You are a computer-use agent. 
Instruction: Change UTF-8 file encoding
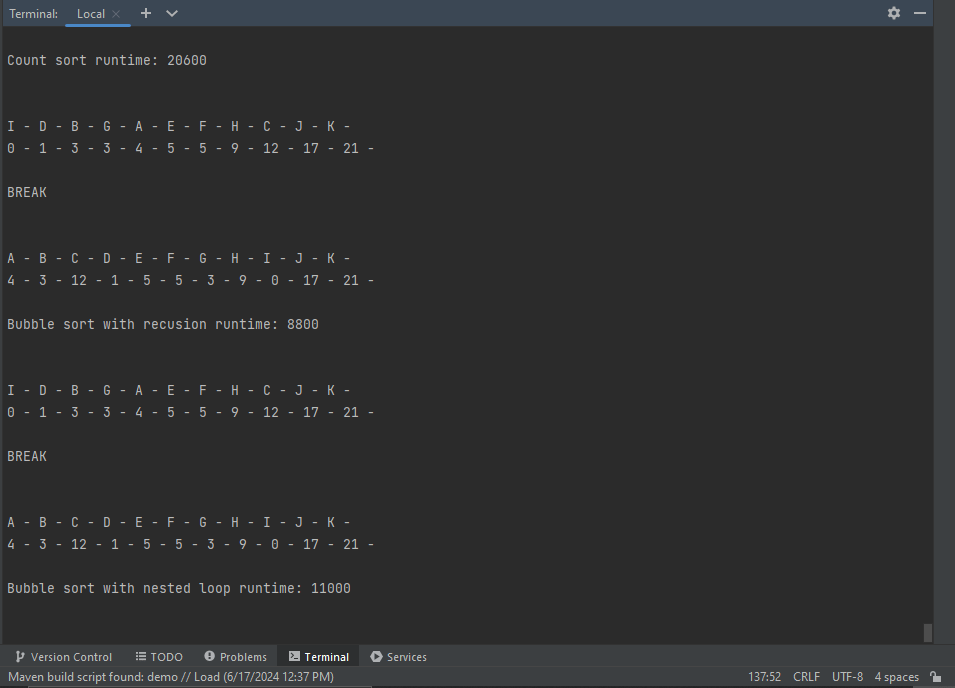847,677
